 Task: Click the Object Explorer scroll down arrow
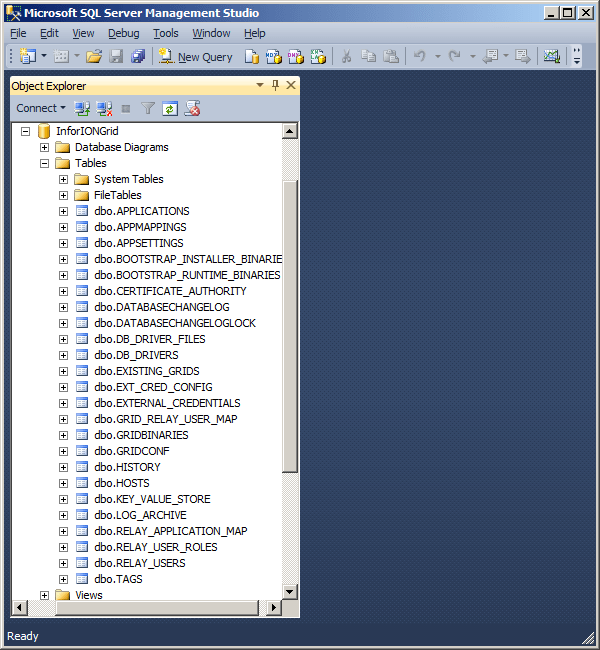pyautogui.click(x=290, y=592)
